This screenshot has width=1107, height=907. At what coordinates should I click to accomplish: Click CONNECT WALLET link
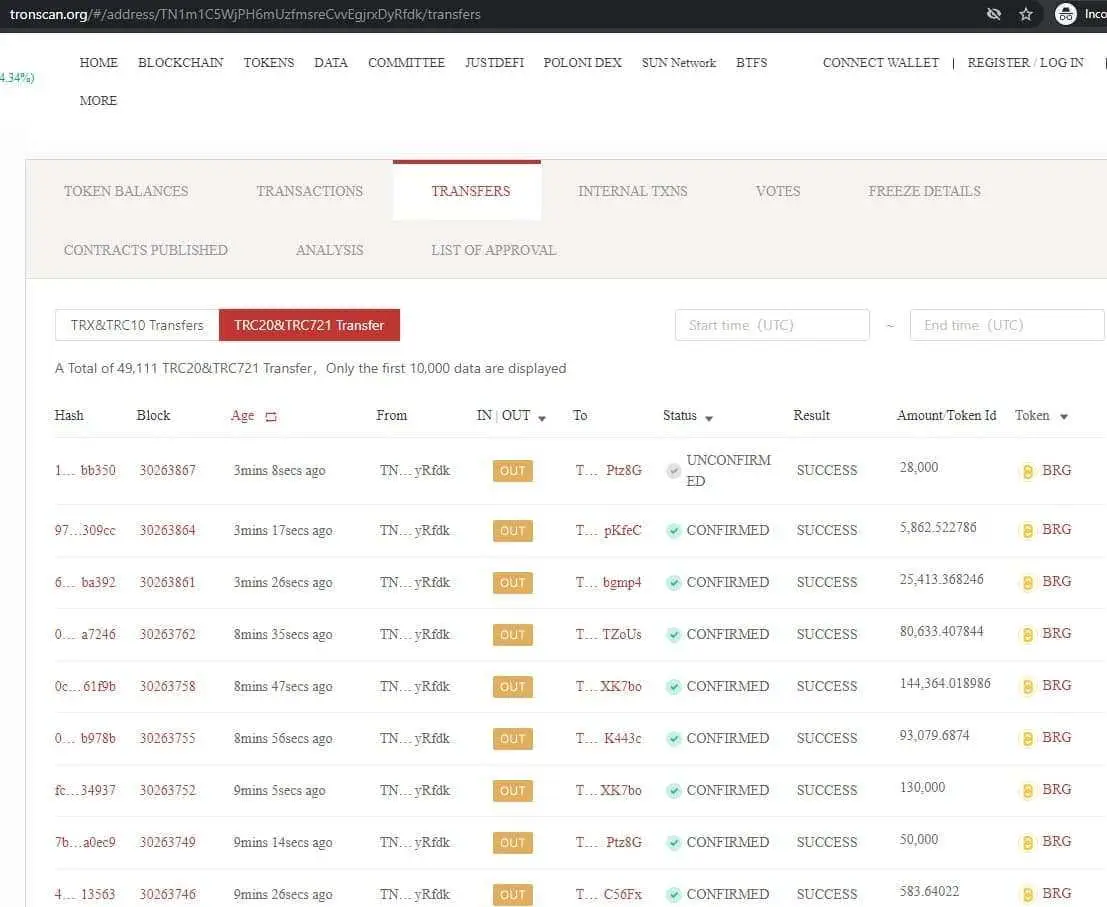click(880, 62)
